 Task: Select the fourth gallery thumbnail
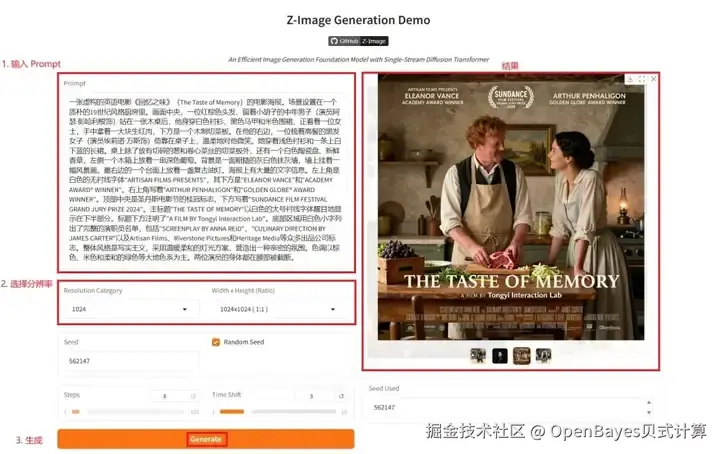click(x=543, y=356)
